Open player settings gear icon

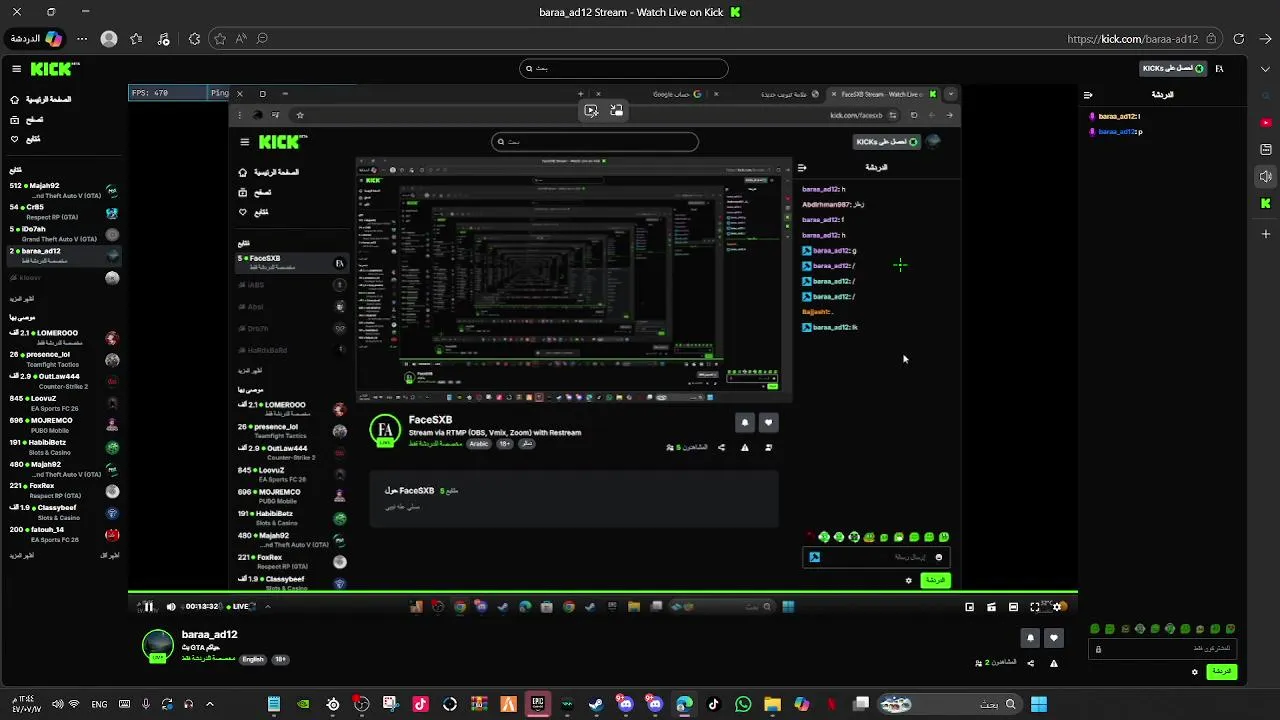point(1058,606)
